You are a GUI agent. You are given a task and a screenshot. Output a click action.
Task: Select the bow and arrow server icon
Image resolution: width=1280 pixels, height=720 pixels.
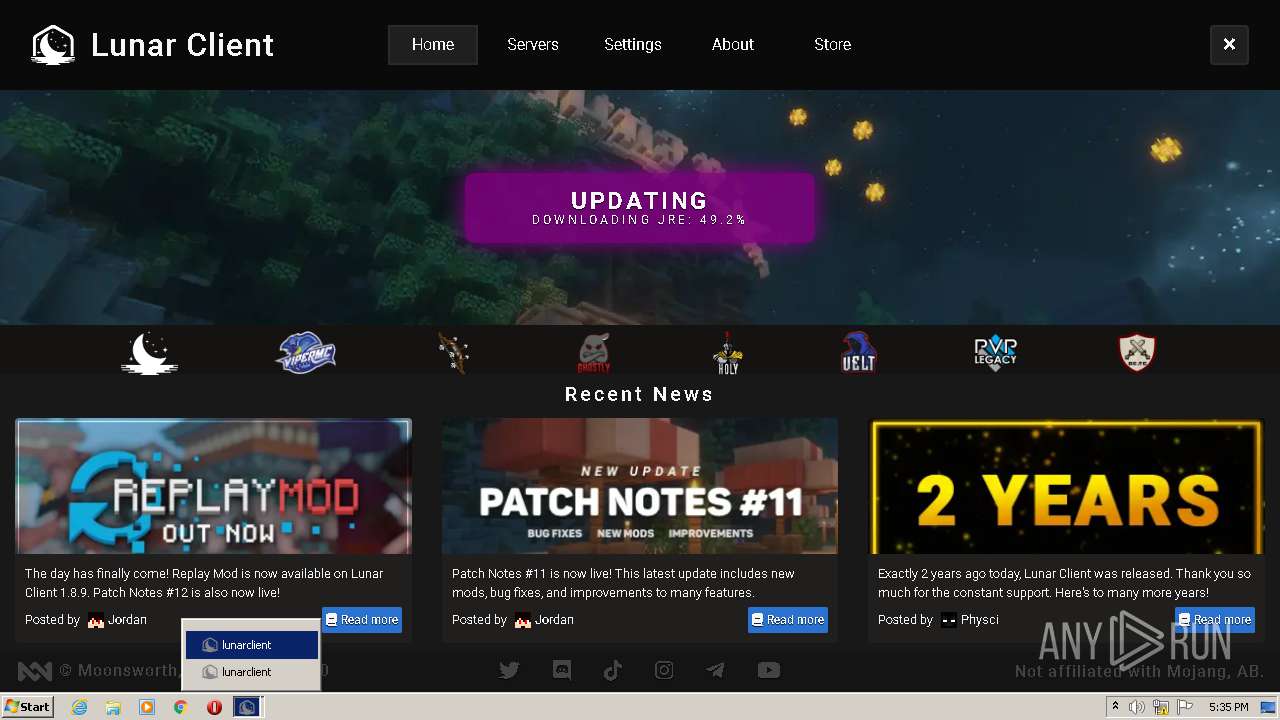click(x=453, y=353)
